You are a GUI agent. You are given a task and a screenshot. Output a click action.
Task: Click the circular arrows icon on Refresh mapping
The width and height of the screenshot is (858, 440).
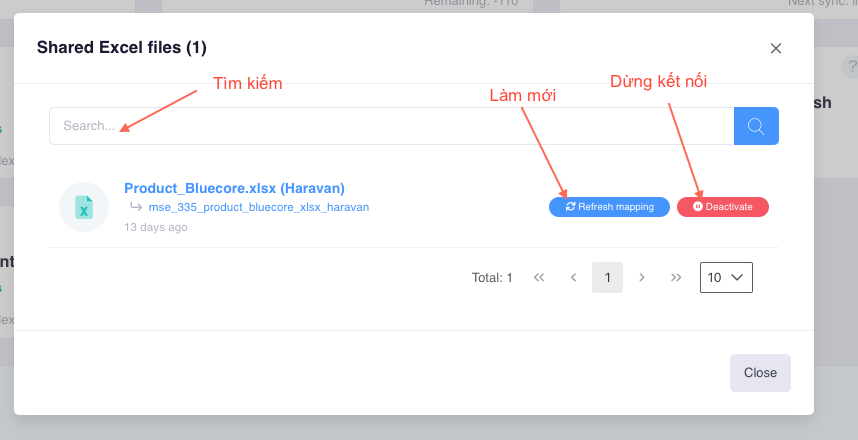click(570, 207)
